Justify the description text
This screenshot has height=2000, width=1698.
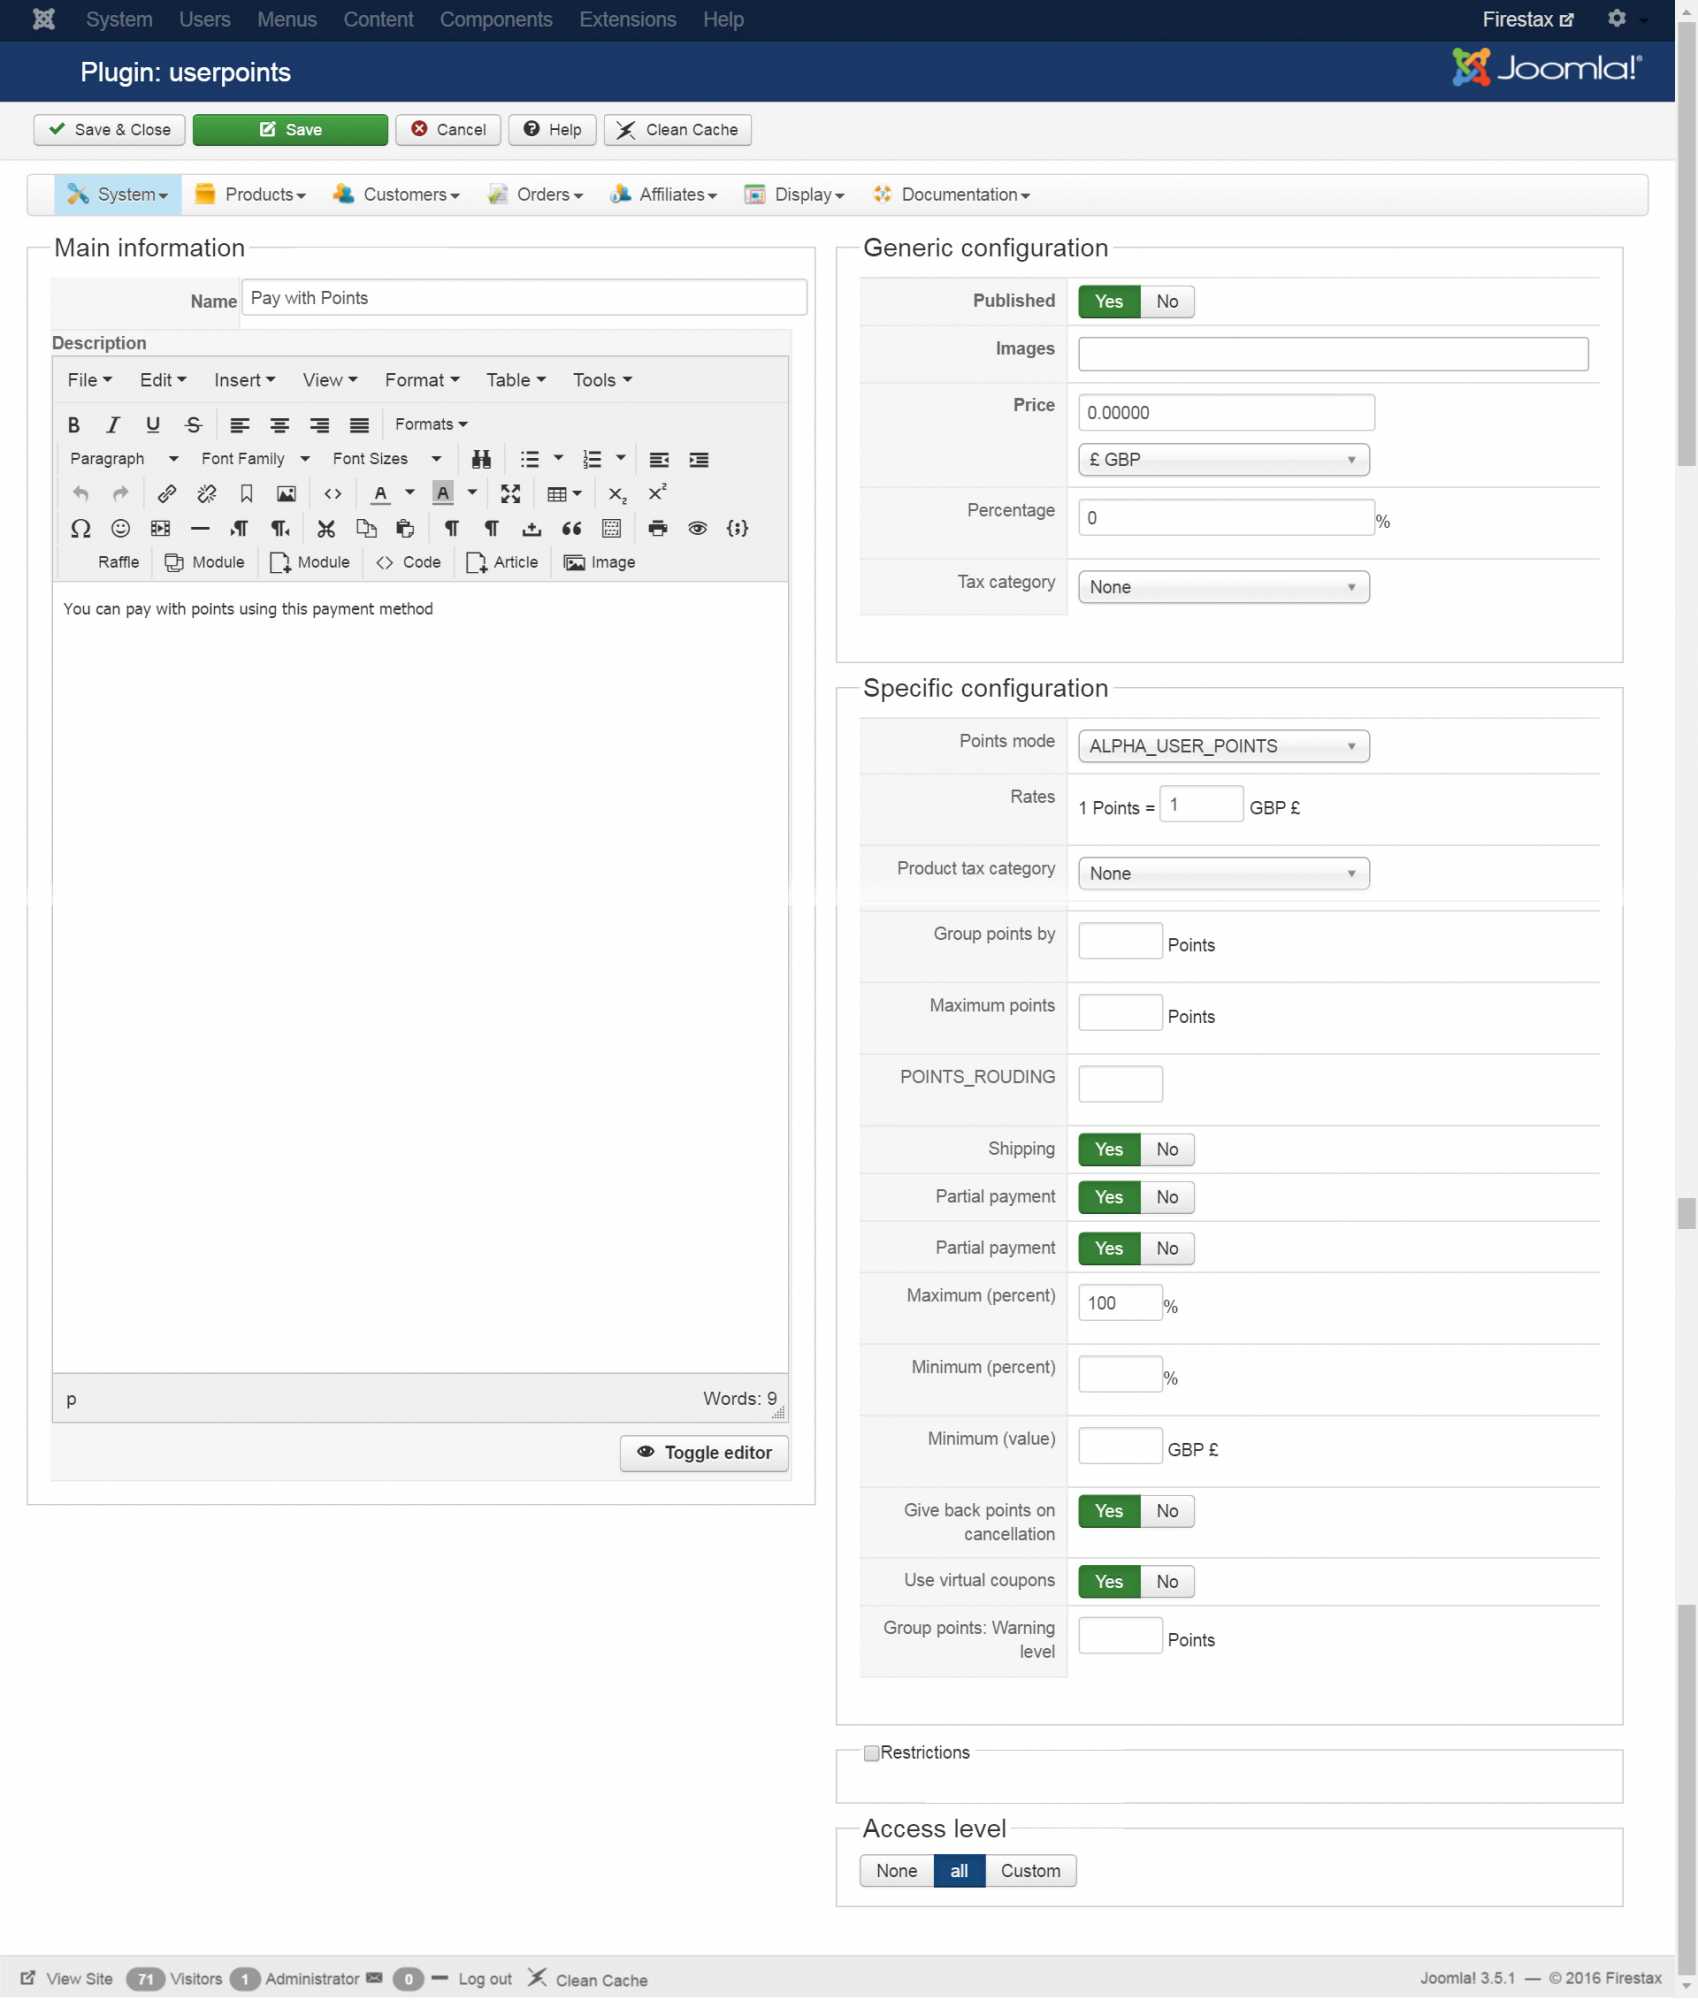pos(360,425)
